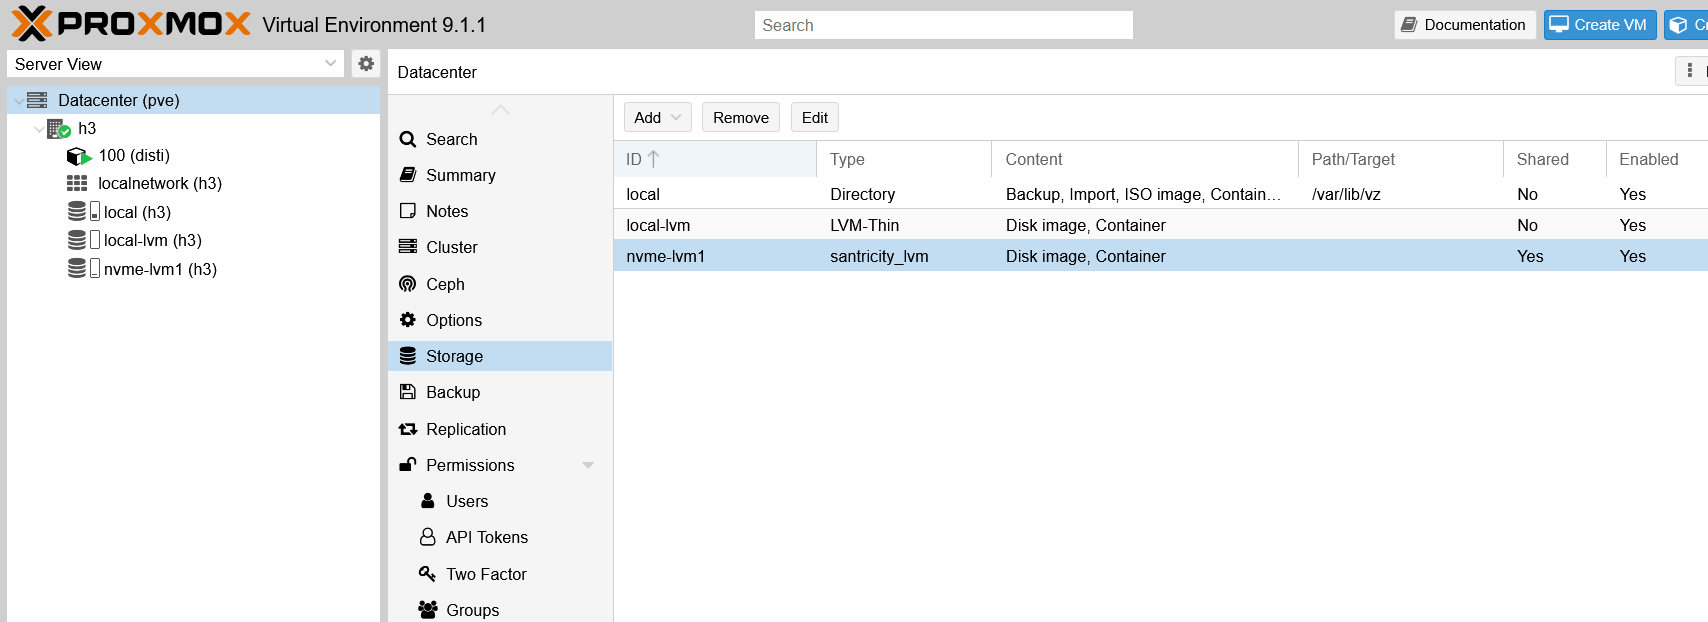Click the /var/lib/vz path cell
1708x622 pixels.
click(1346, 194)
